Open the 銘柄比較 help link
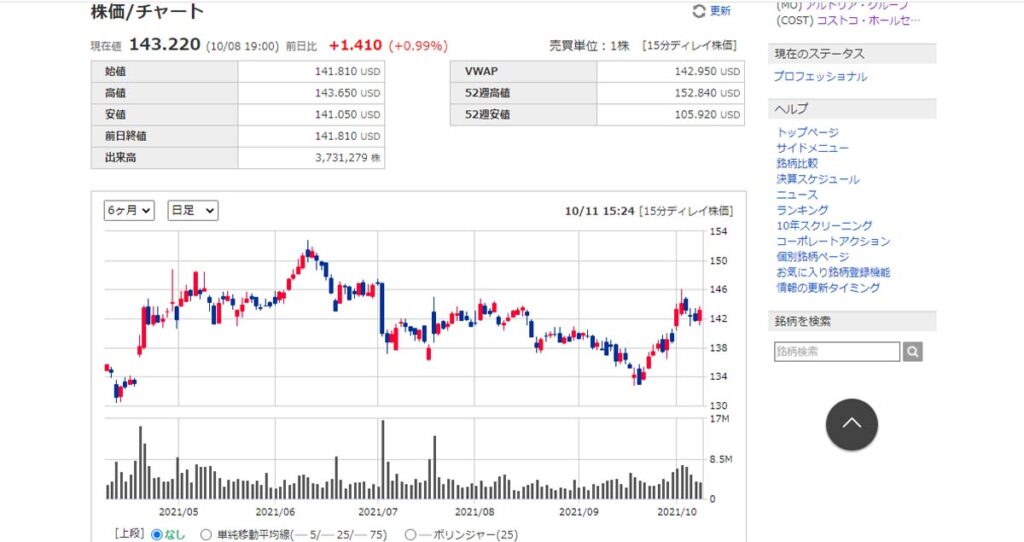 pyautogui.click(x=797, y=163)
